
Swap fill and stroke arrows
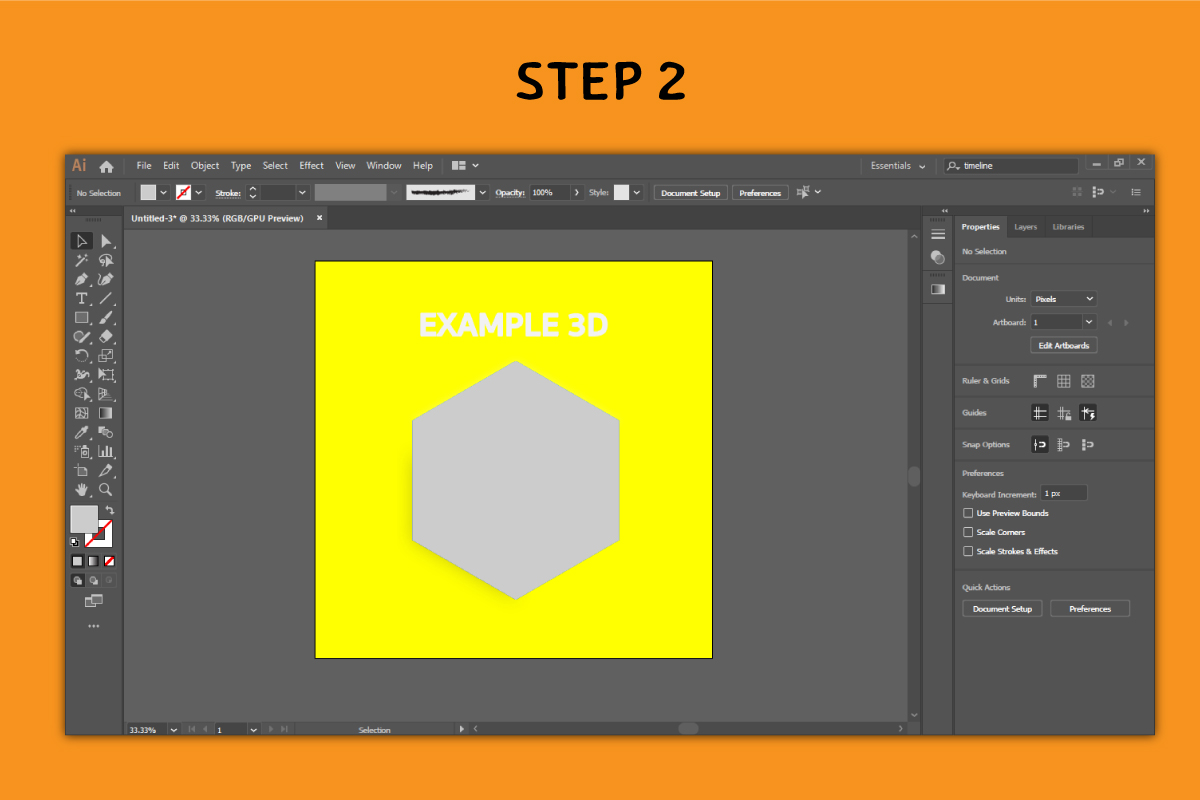110,510
